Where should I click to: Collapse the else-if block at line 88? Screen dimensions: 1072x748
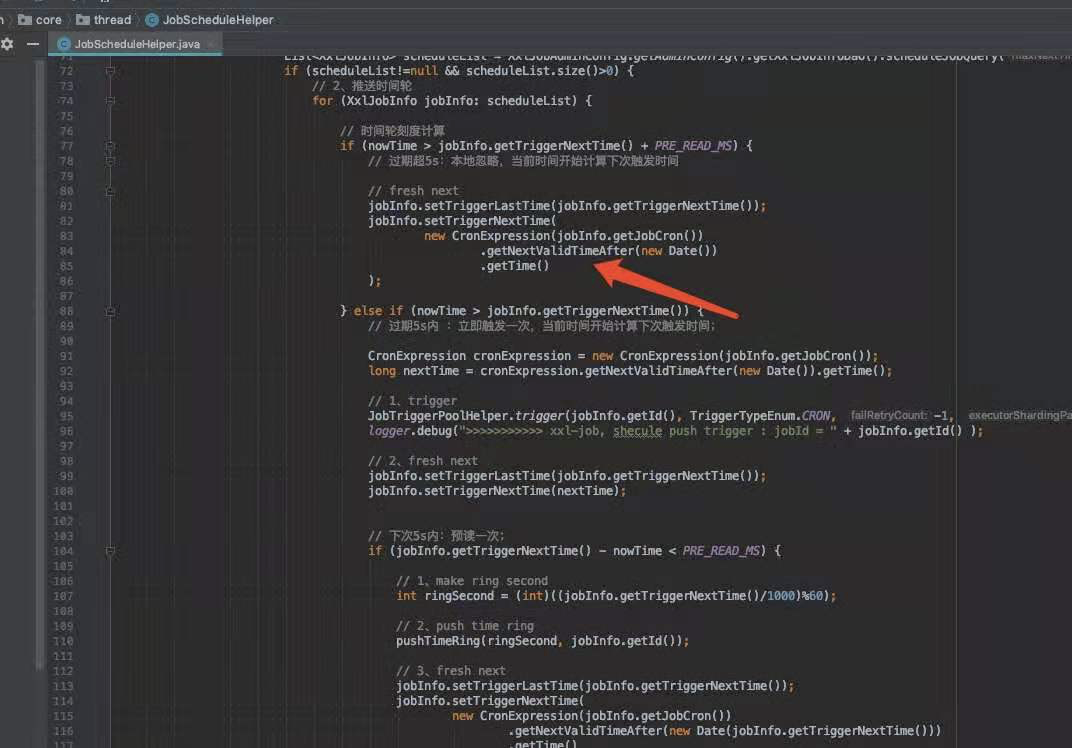(x=110, y=311)
